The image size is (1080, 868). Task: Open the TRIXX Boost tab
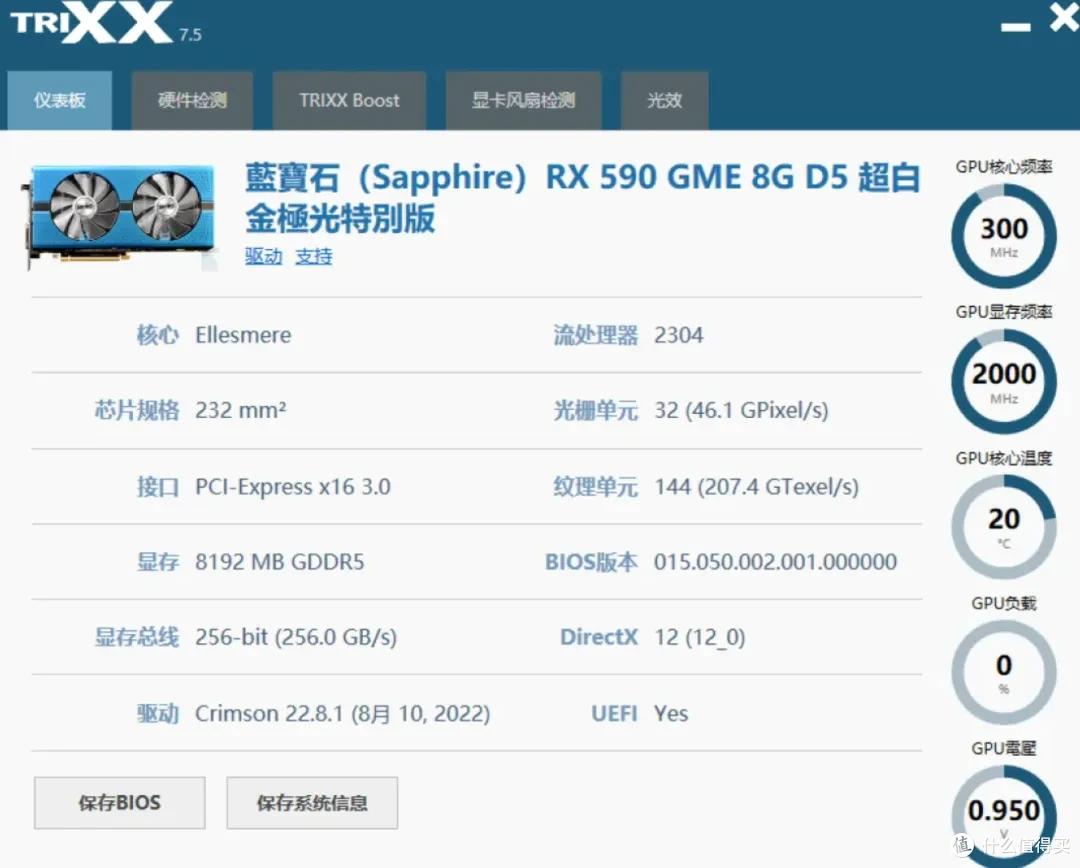[x=349, y=101]
